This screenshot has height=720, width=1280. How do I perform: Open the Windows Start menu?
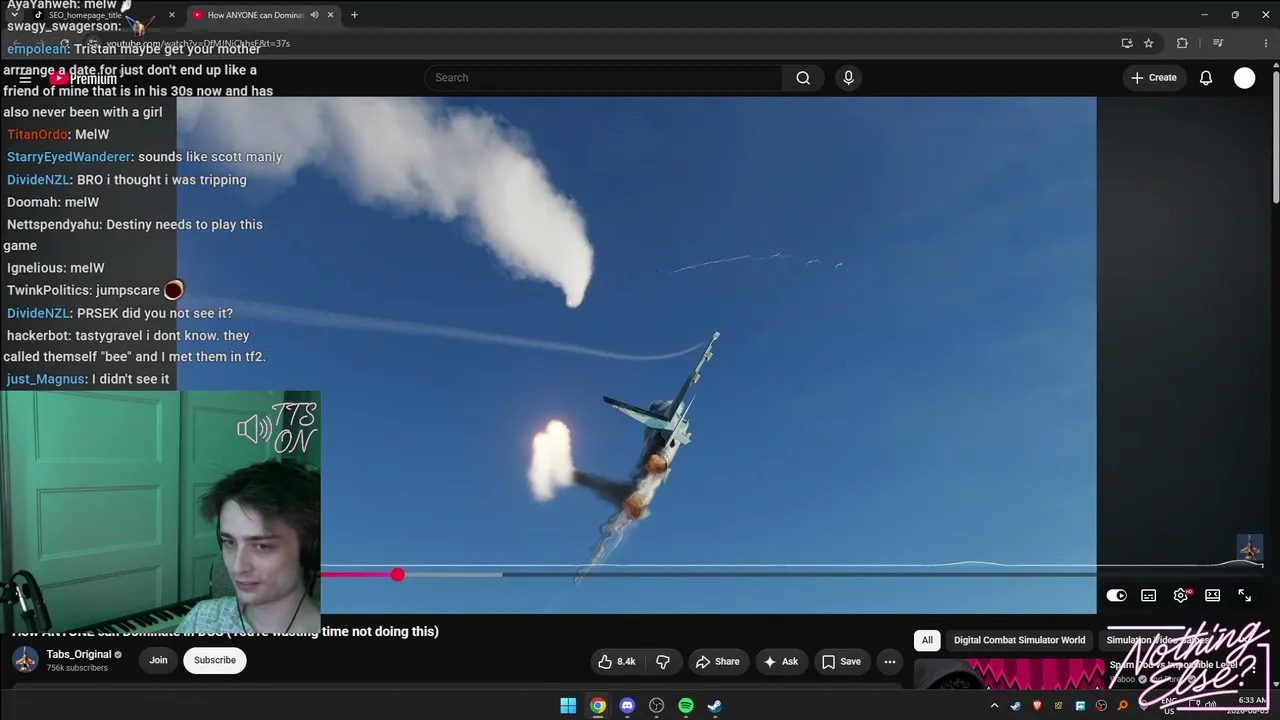[568, 706]
